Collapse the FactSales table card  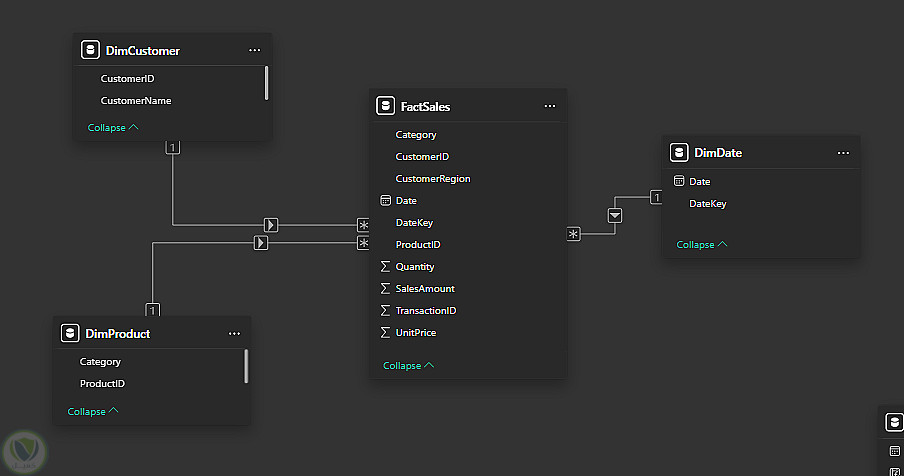(x=409, y=365)
